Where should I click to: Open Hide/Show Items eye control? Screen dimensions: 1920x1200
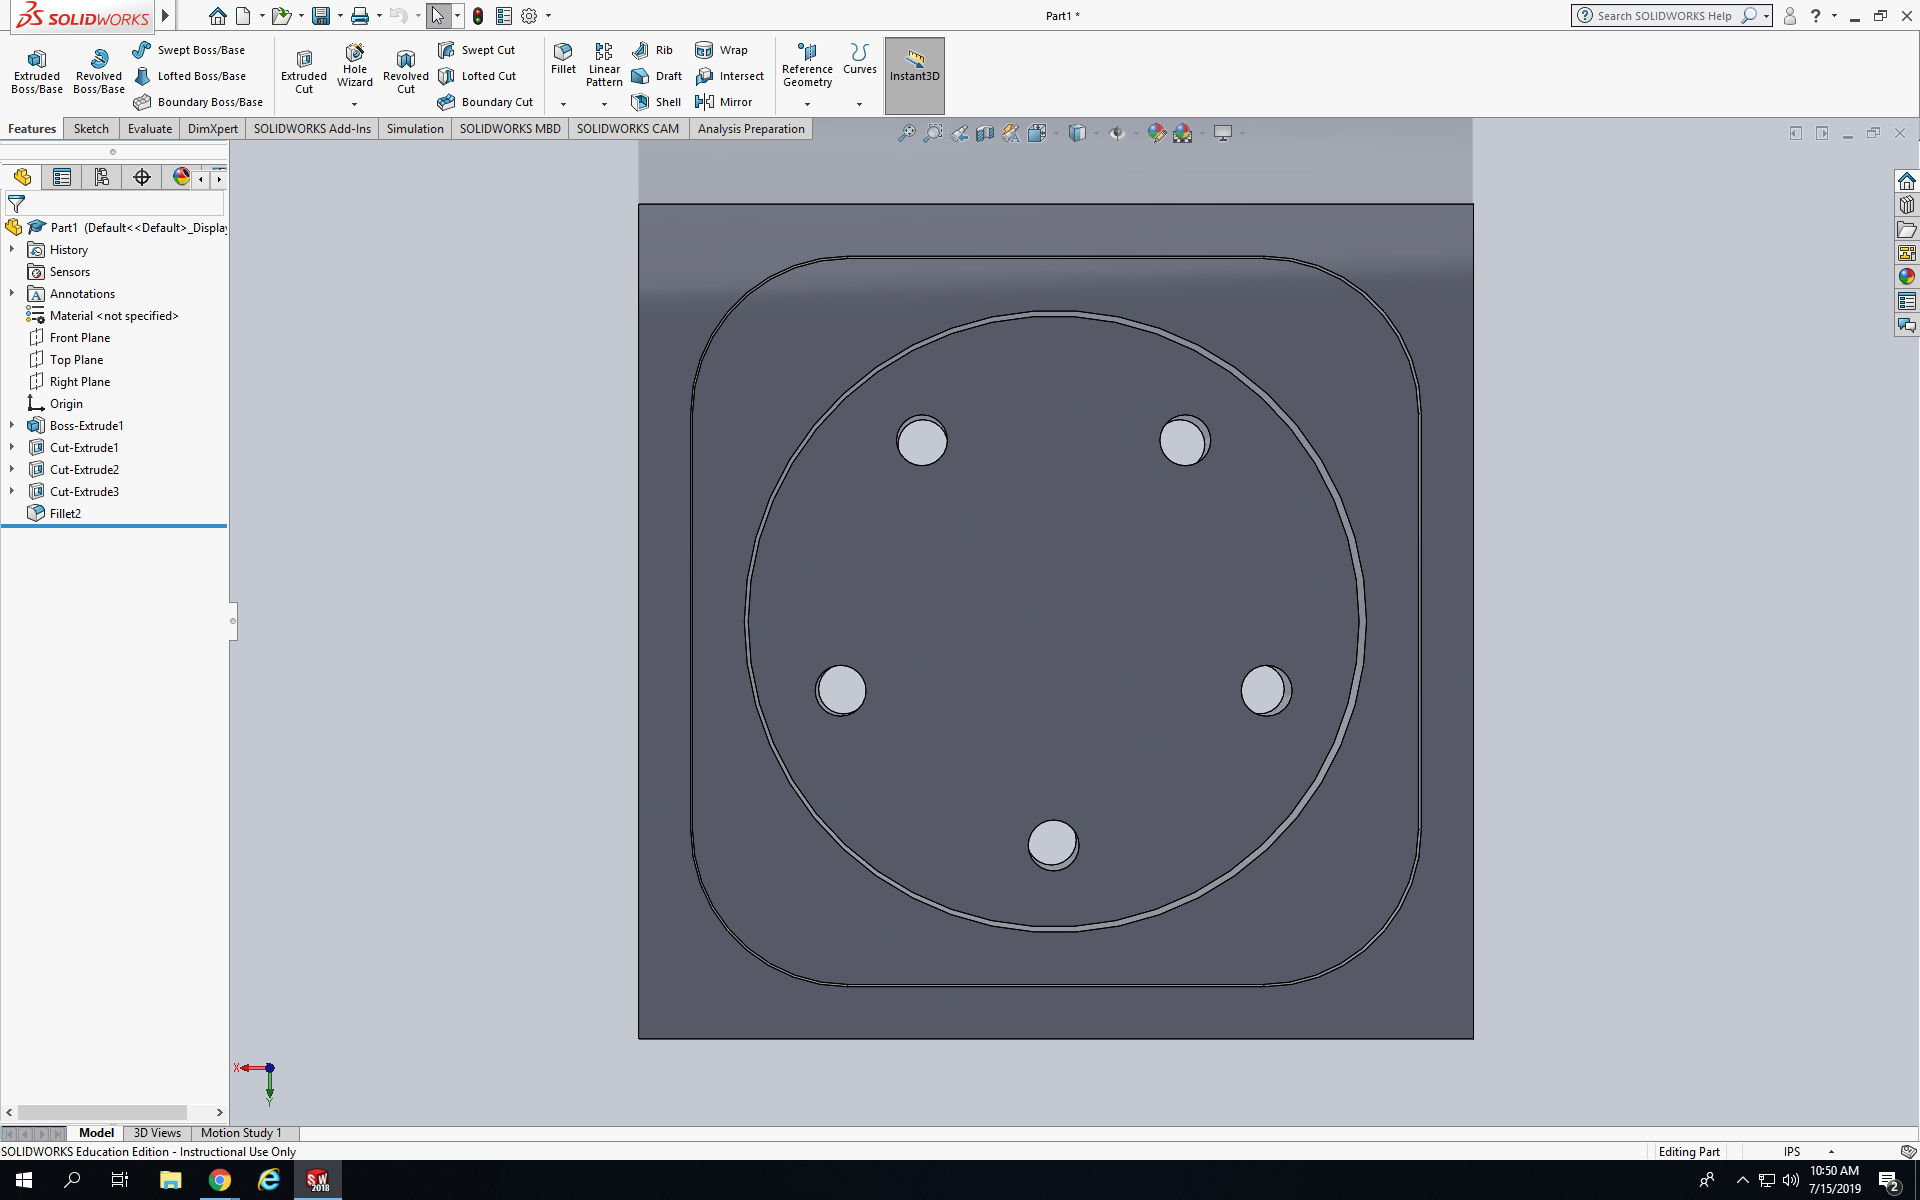[1116, 133]
